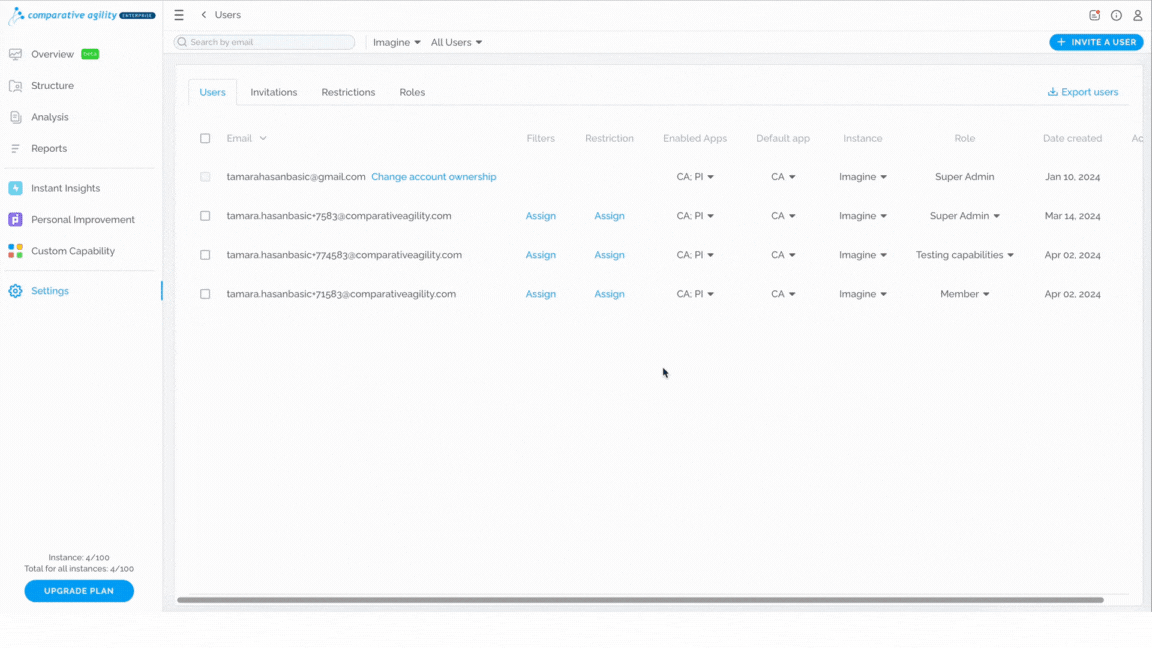Expand the Testing capabilities role dropdown
Image resolution: width=1152 pixels, height=648 pixels.
point(965,255)
